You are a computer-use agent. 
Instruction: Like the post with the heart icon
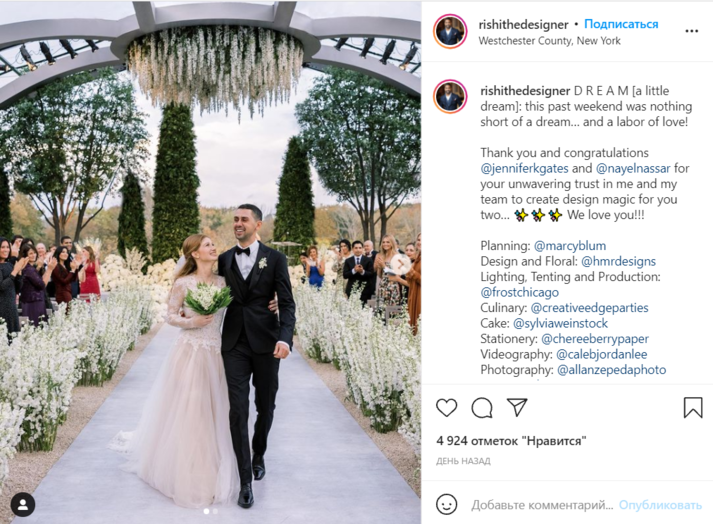[446, 408]
